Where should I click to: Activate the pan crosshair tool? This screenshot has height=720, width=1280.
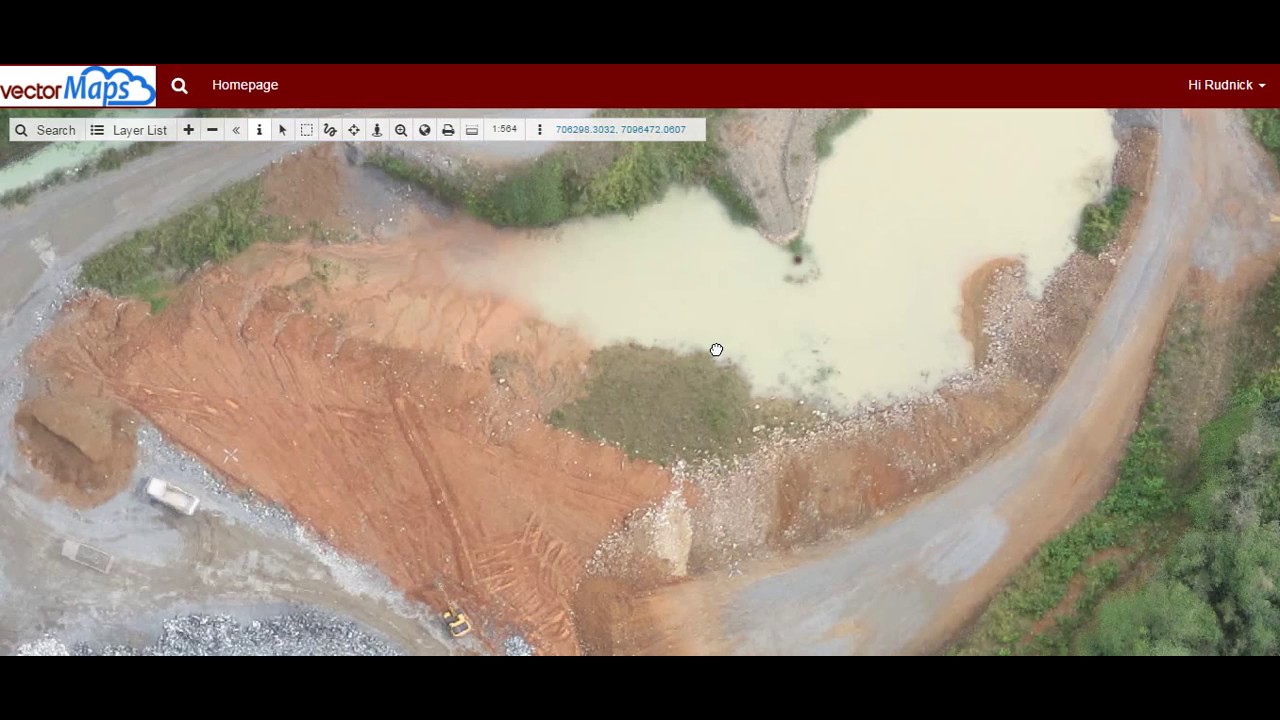[x=354, y=130]
